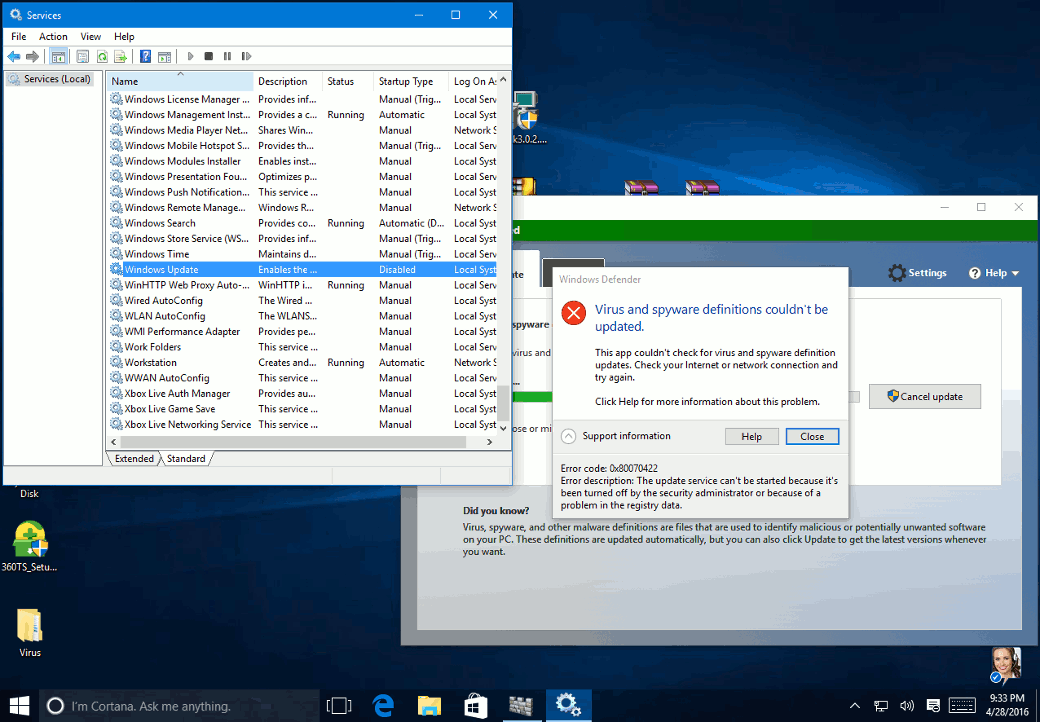Image resolution: width=1040 pixels, height=722 pixels.
Task: Click the Help button in error dialog
Action: tap(751, 437)
